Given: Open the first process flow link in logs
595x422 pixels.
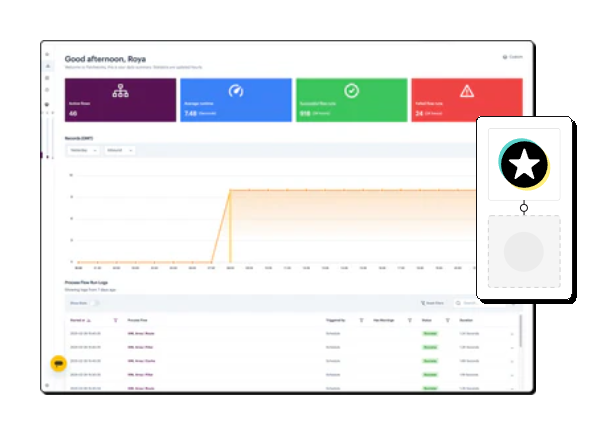Looking at the screenshot, I should pyautogui.click(x=141, y=334).
